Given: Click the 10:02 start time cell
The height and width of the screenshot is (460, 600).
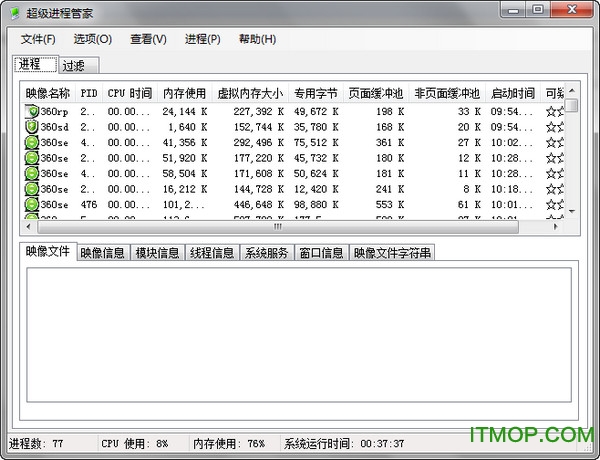Looking at the screenshot, I should click(512, 142).
